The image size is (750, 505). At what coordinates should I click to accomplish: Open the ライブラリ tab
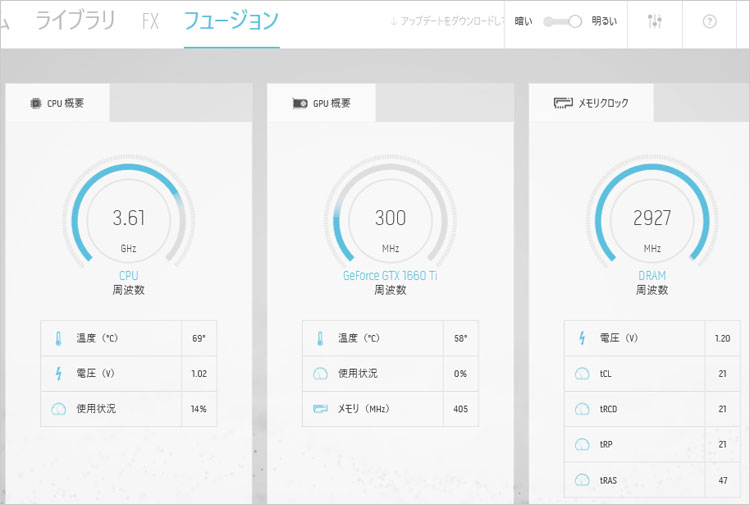pos(75,21)
